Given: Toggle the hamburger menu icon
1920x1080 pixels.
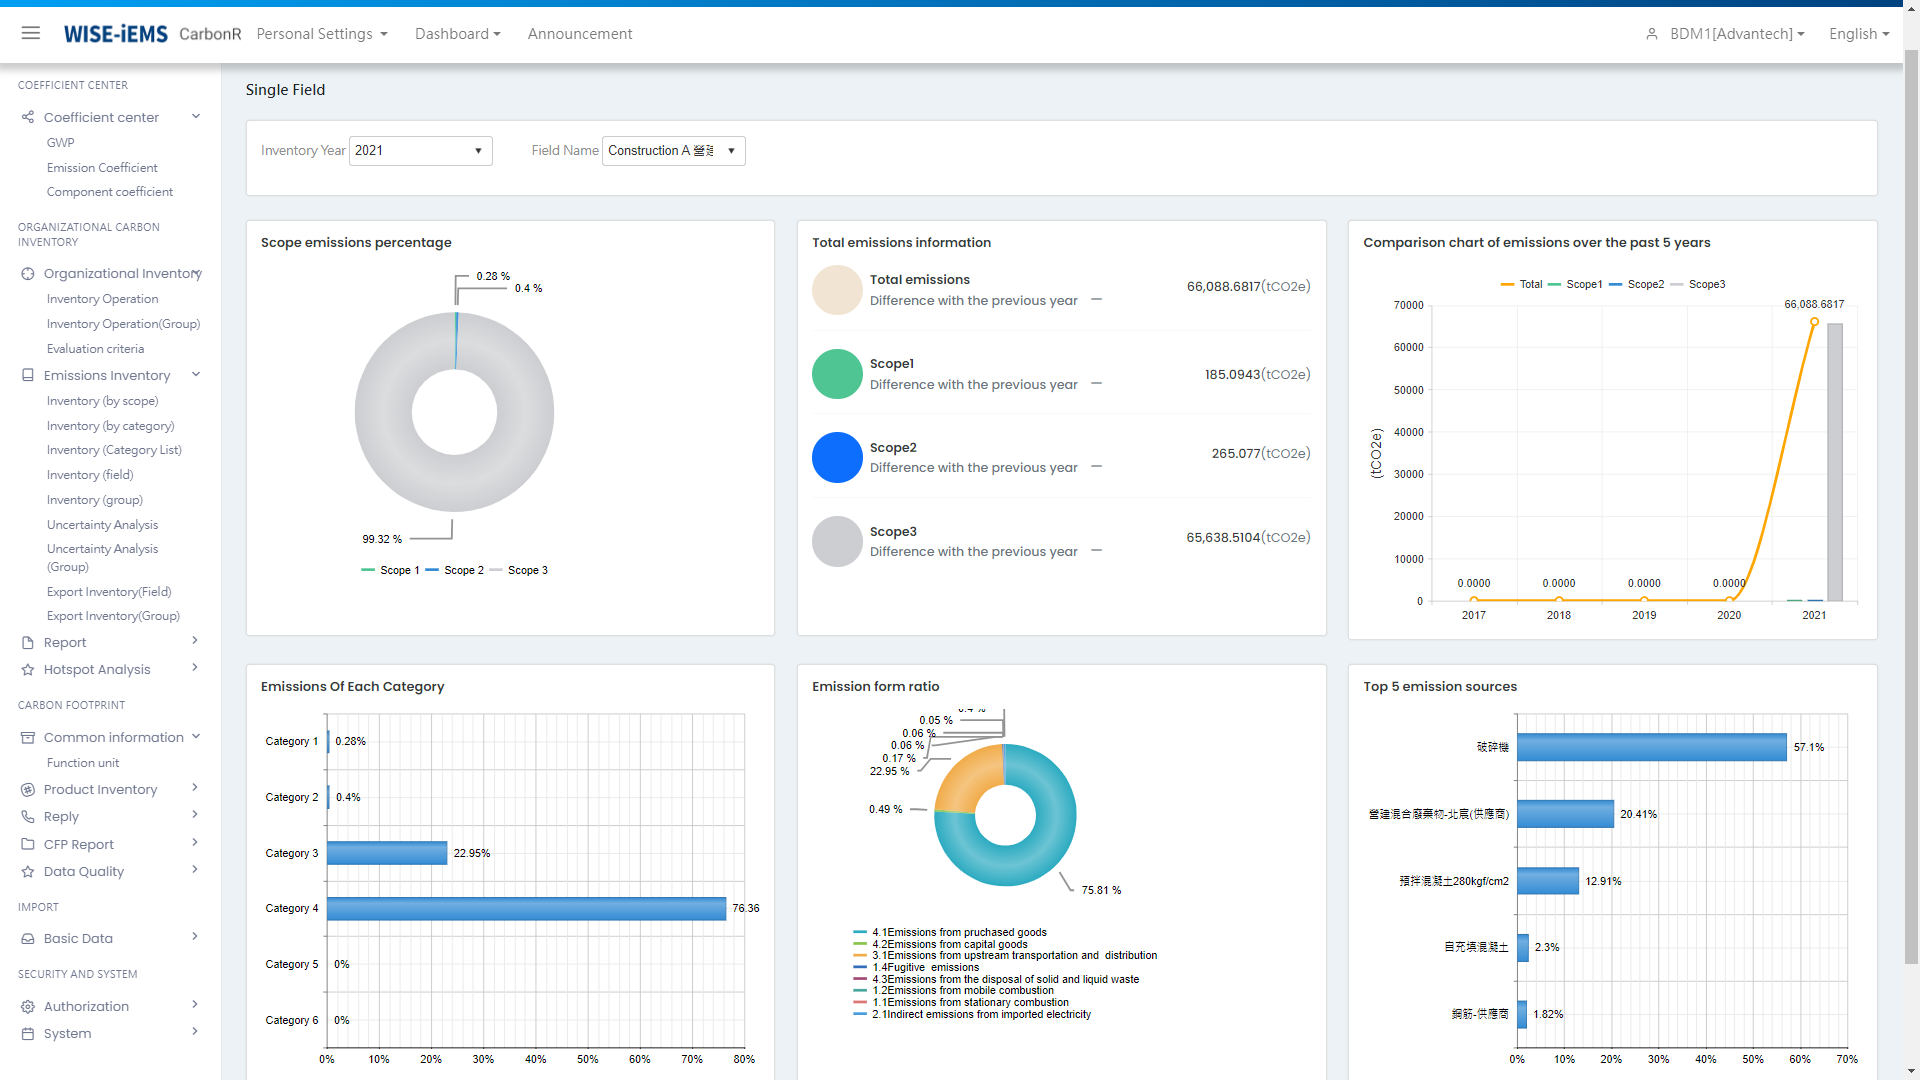Looking at the screenshot, I should tap(31, 33).
